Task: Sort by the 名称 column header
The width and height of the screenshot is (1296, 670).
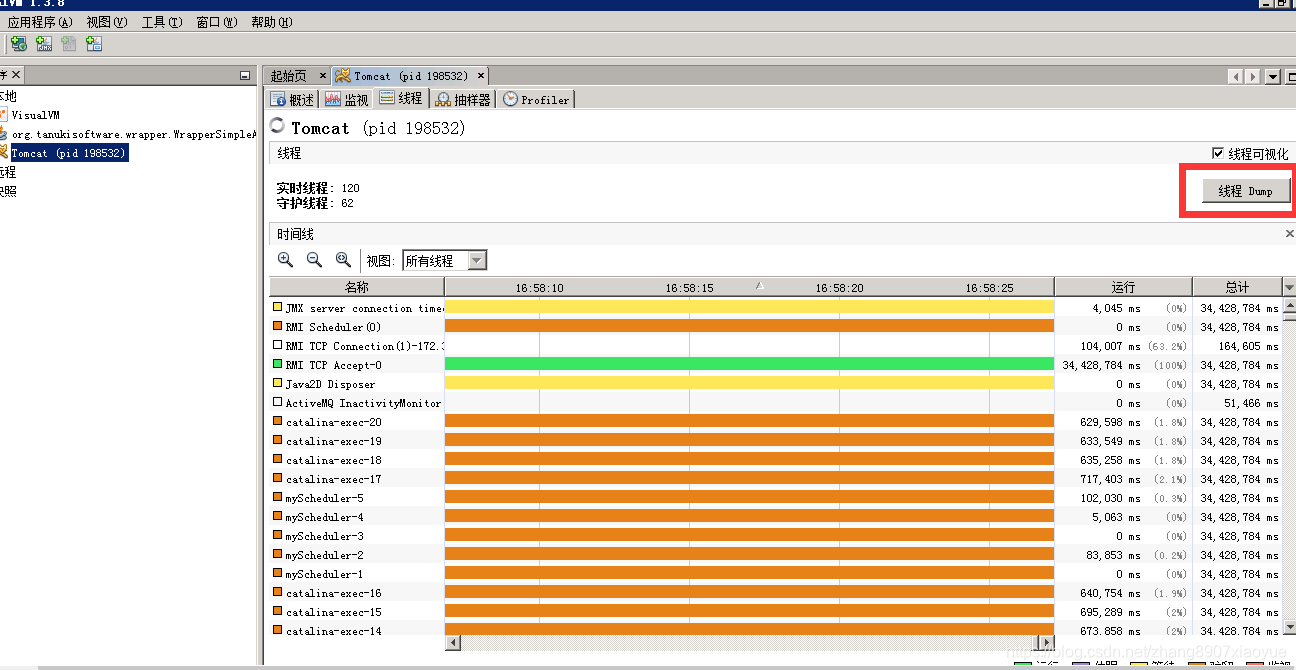Action: coord(356,287)
